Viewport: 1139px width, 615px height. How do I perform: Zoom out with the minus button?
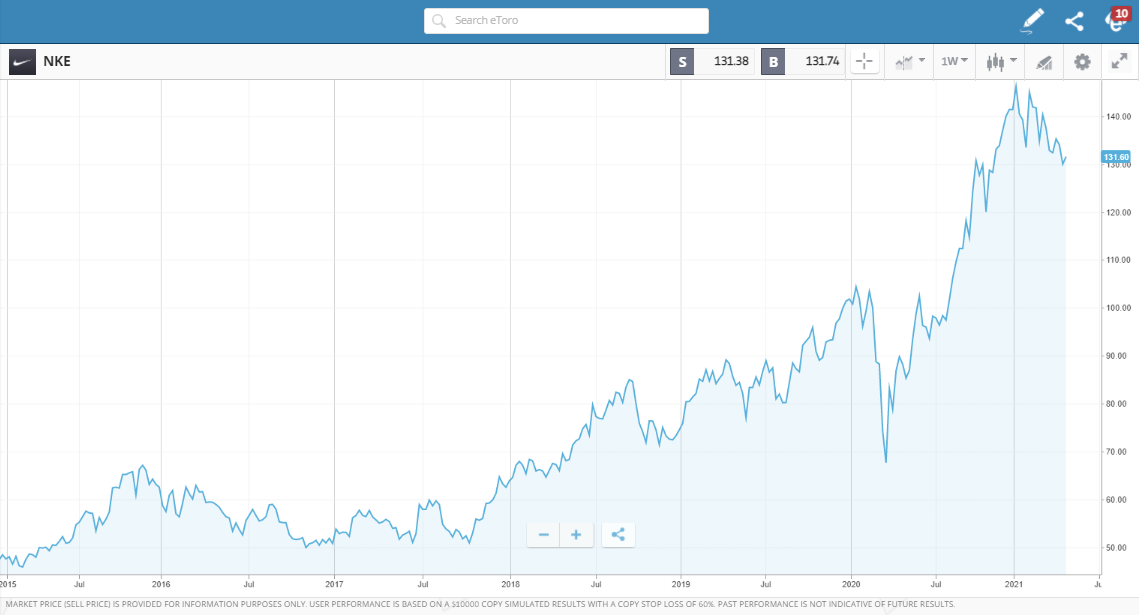[543, 534]
